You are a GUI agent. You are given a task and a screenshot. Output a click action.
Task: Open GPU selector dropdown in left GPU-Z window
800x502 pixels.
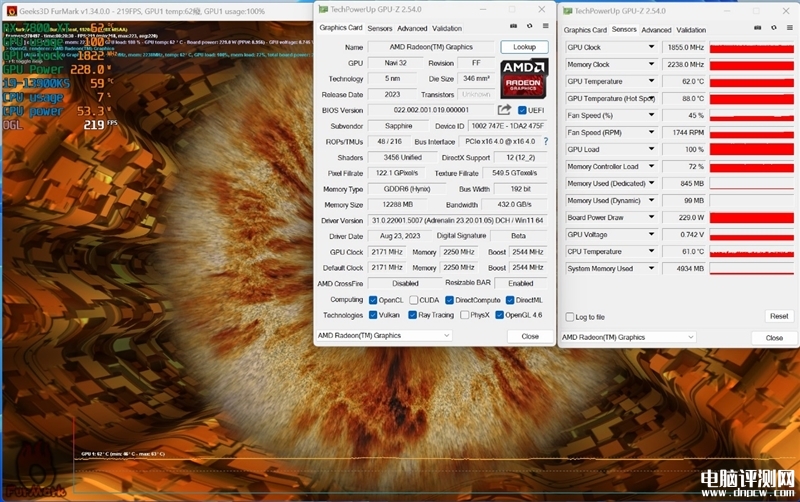(x=384, y=336)
